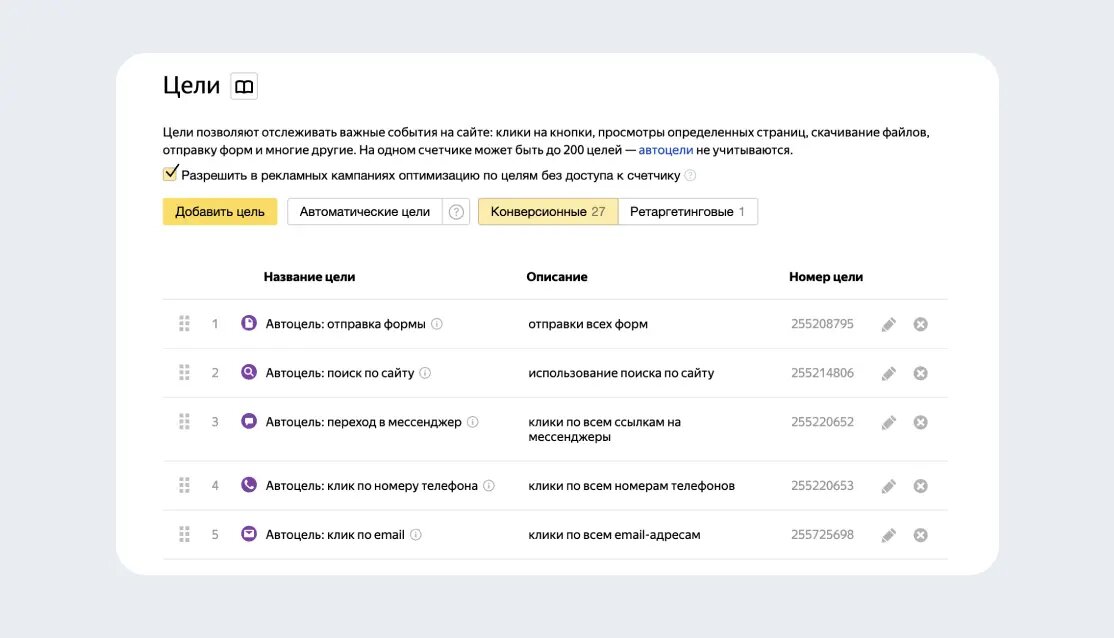
Task: Click goal number 255220652
Action: [x=822, y=422]
